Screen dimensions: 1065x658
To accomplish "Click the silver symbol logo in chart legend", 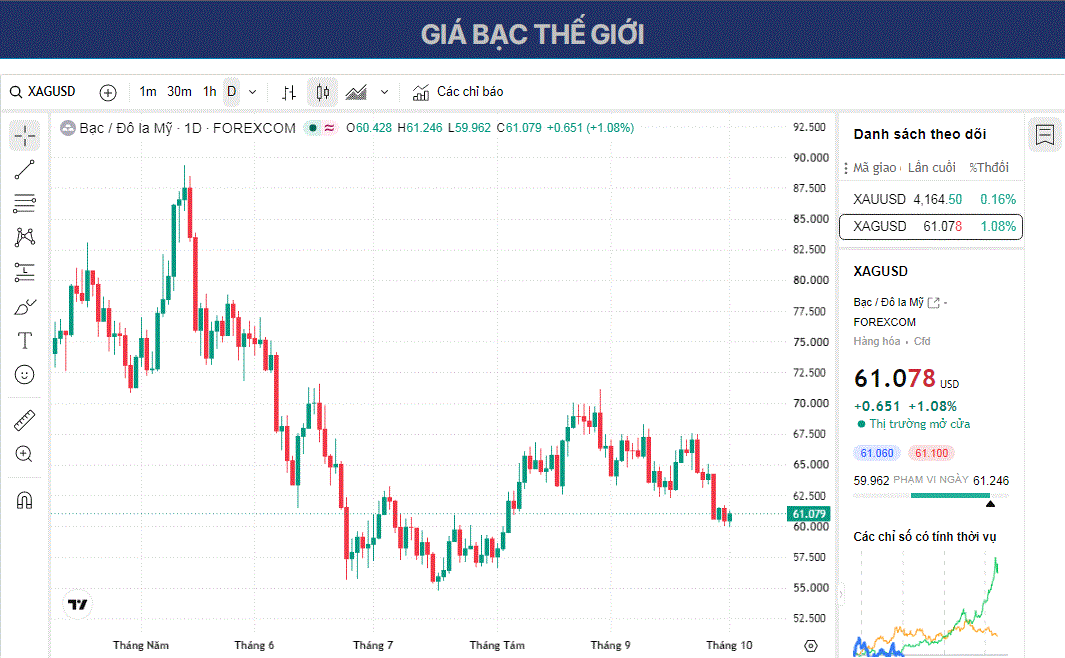I will click(68, 128).
